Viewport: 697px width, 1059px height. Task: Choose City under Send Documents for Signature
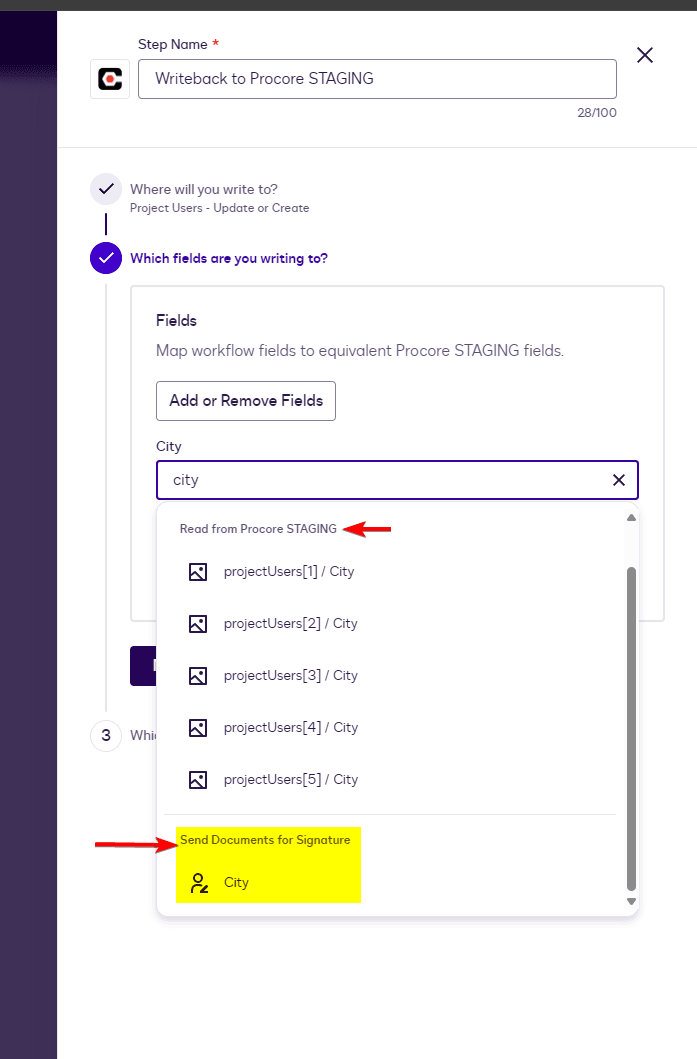click(x=237, y=883)
